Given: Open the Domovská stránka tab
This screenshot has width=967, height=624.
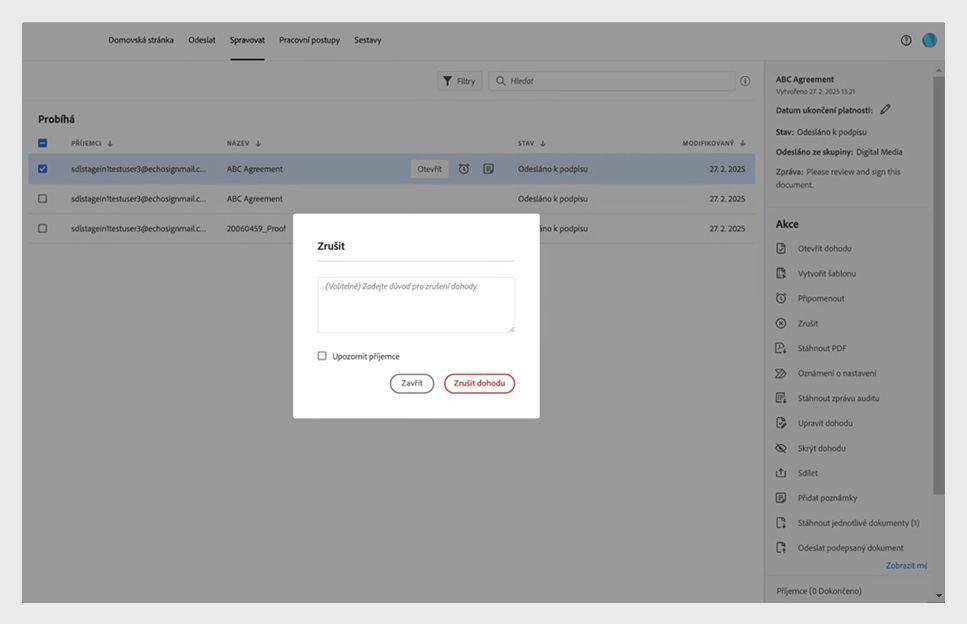Looking at the screenshot, I should coord(141,40).
